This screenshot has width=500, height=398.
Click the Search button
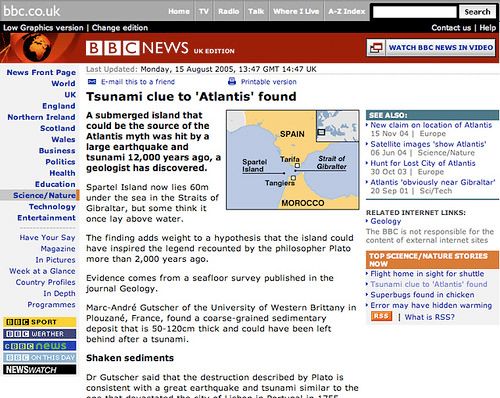coord(477,12)
